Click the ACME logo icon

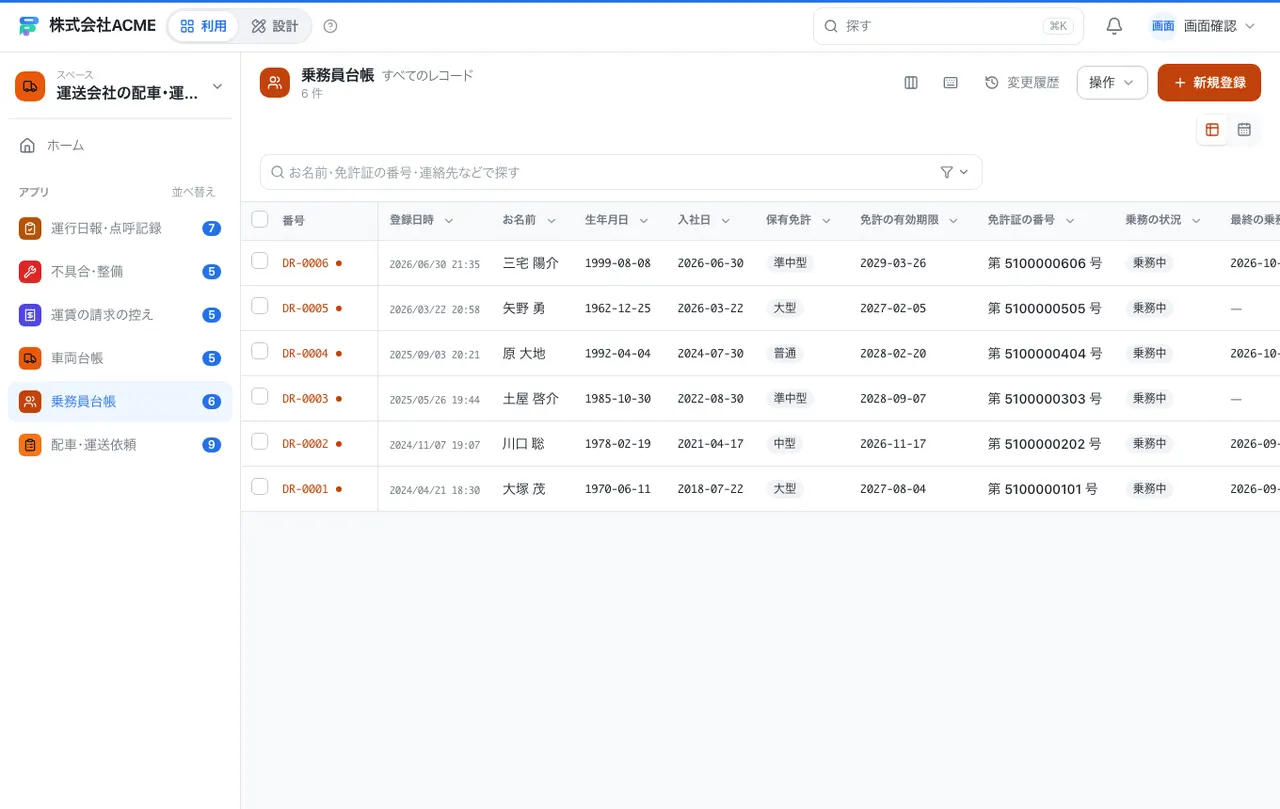tap(28, 26)
